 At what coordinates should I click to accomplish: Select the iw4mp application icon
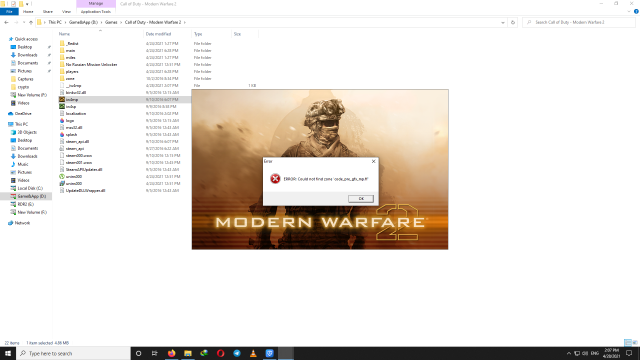62,100
